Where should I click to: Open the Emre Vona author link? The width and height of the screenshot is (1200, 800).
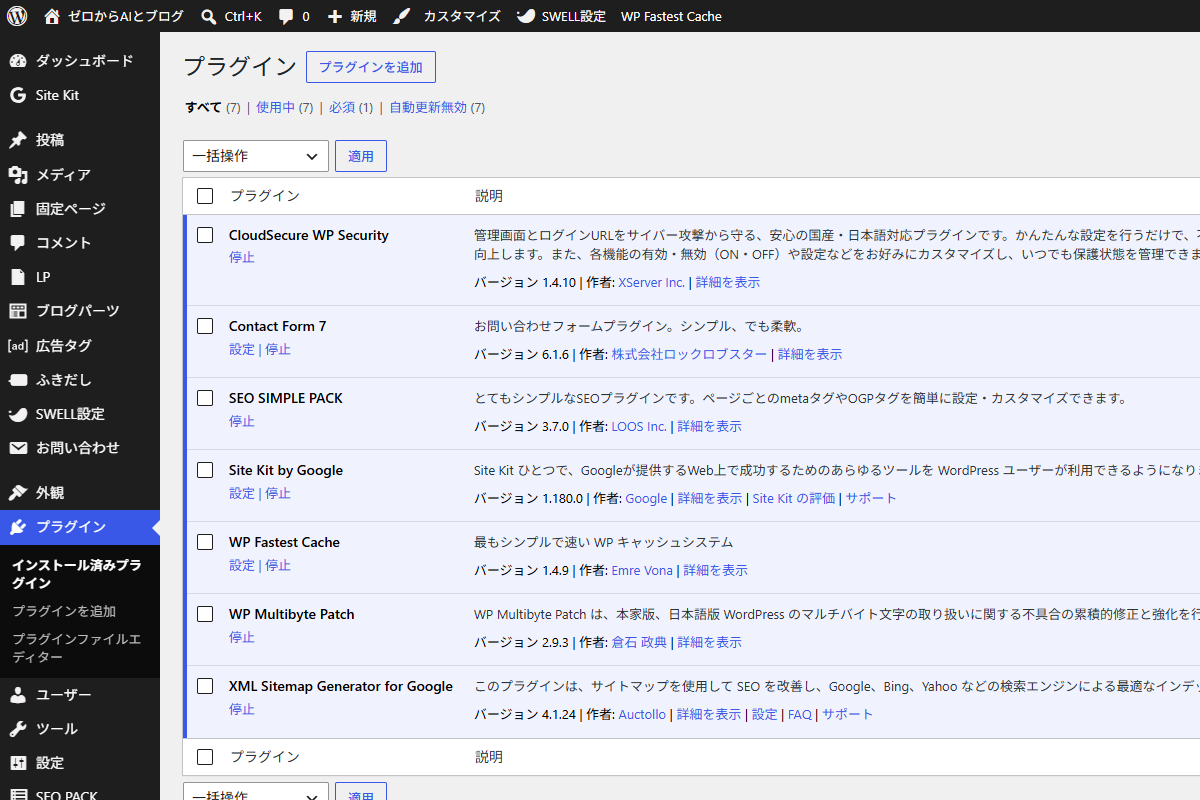click(x=644, y=570)
